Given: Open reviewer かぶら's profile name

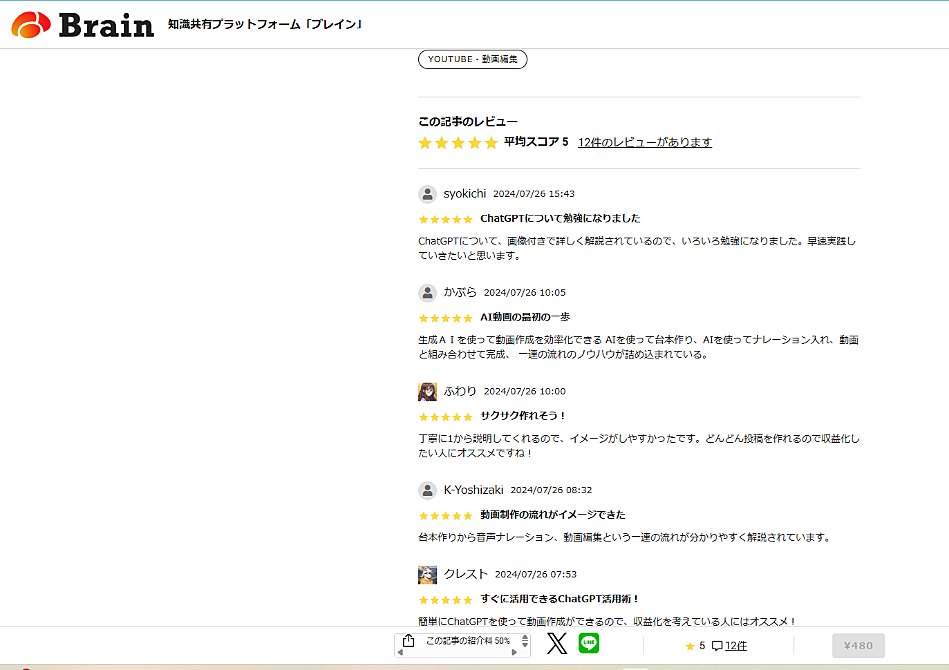Looking at the screenshot, I should [x=460, y=292].
